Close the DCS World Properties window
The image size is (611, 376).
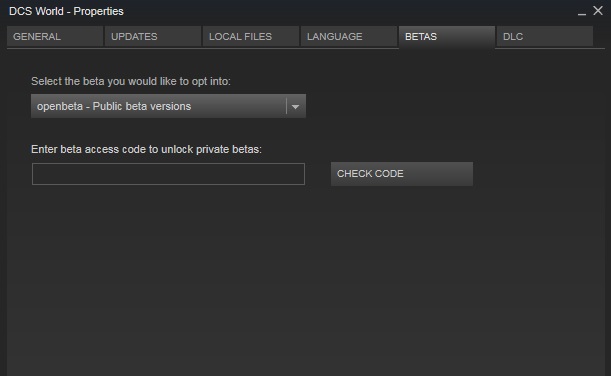(598, 11)
